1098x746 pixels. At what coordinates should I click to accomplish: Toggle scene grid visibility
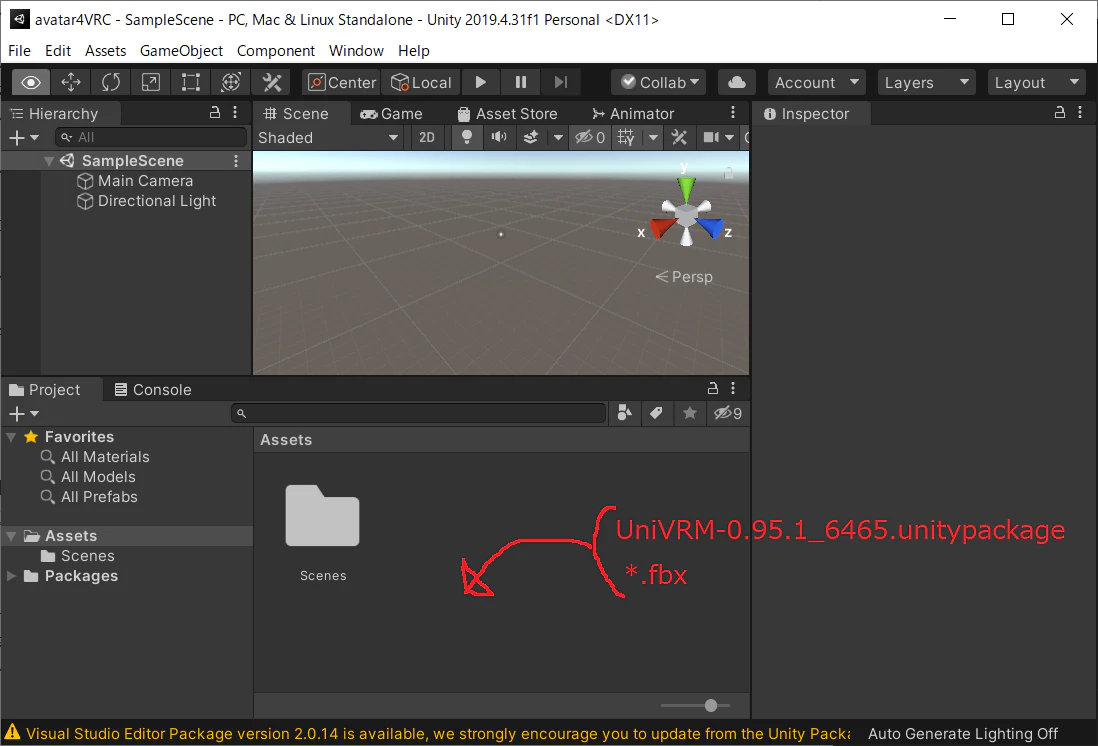626,138
